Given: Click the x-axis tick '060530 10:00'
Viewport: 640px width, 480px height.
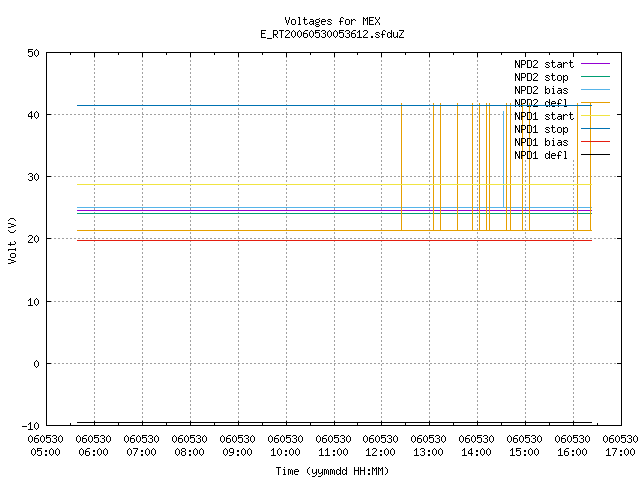Looking at the screenshot, I should point(285,446).
